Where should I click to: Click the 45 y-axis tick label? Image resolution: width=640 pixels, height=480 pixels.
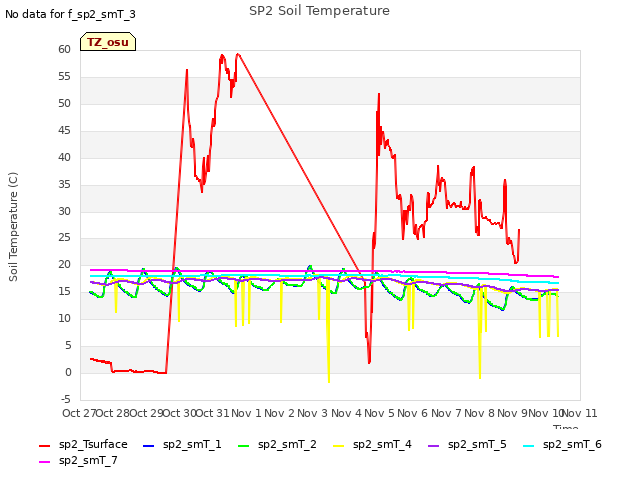[64, 131]
